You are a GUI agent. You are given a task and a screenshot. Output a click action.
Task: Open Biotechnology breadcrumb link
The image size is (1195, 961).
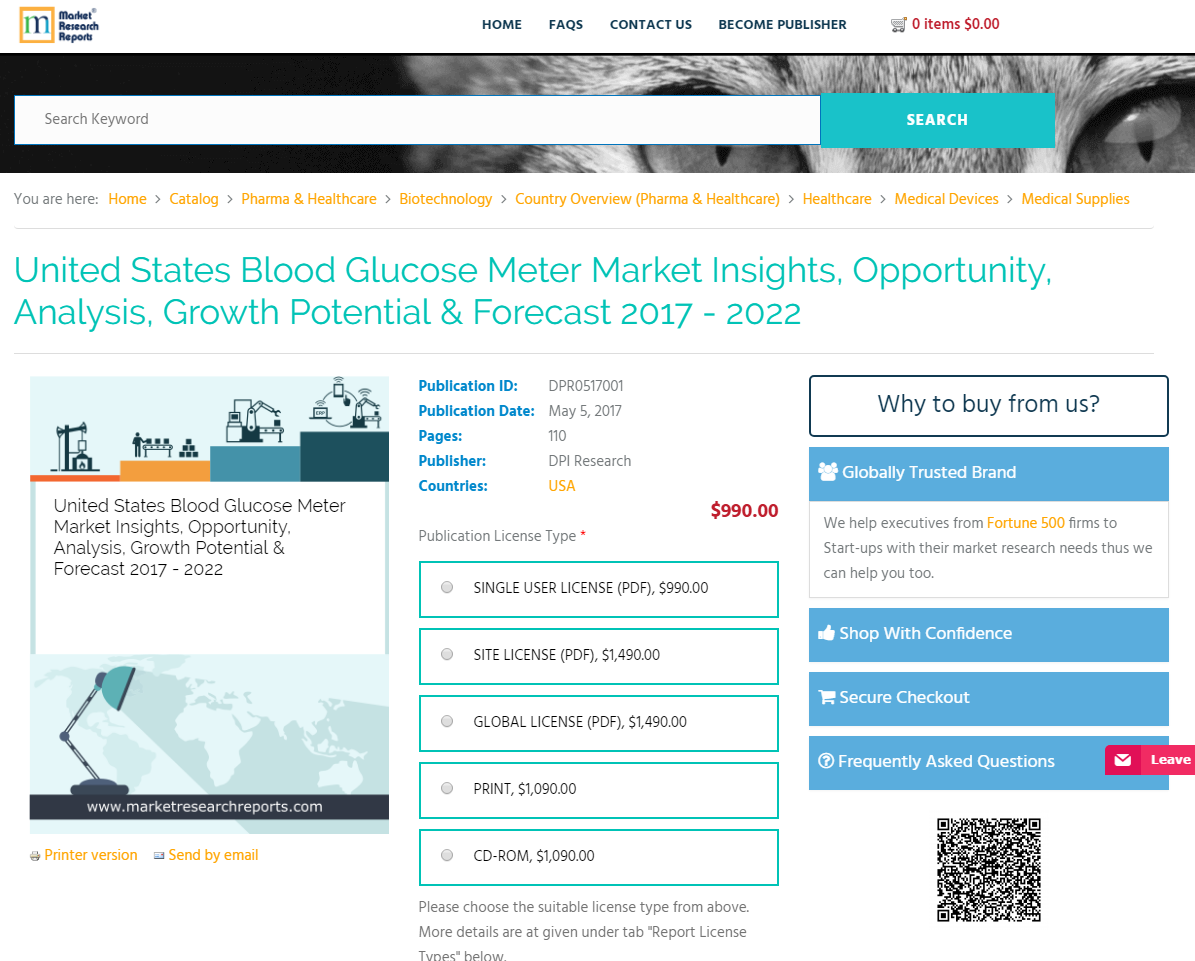pos(446,199)
